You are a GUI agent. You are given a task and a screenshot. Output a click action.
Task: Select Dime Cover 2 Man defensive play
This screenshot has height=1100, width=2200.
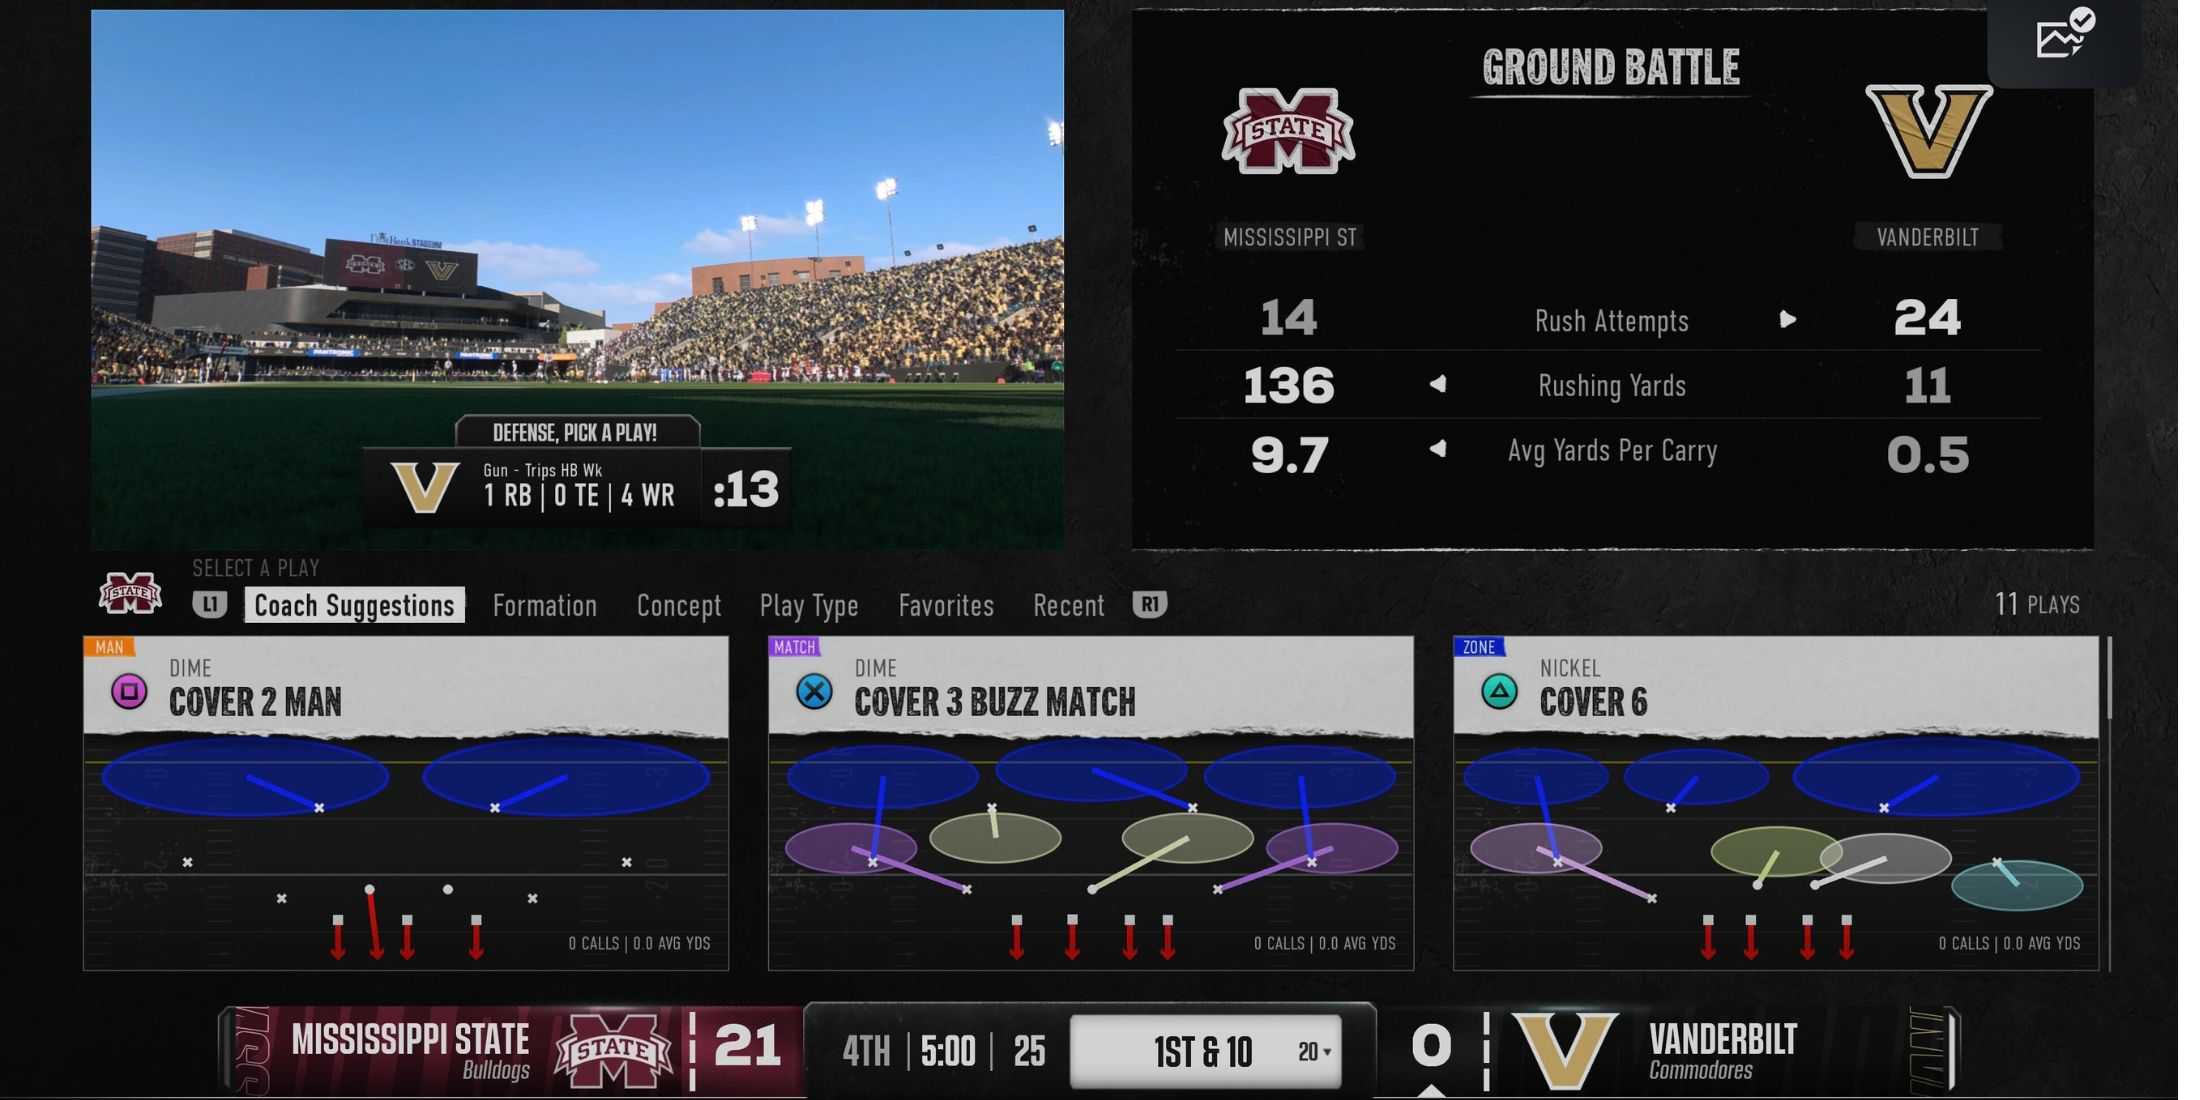[407, 807]
